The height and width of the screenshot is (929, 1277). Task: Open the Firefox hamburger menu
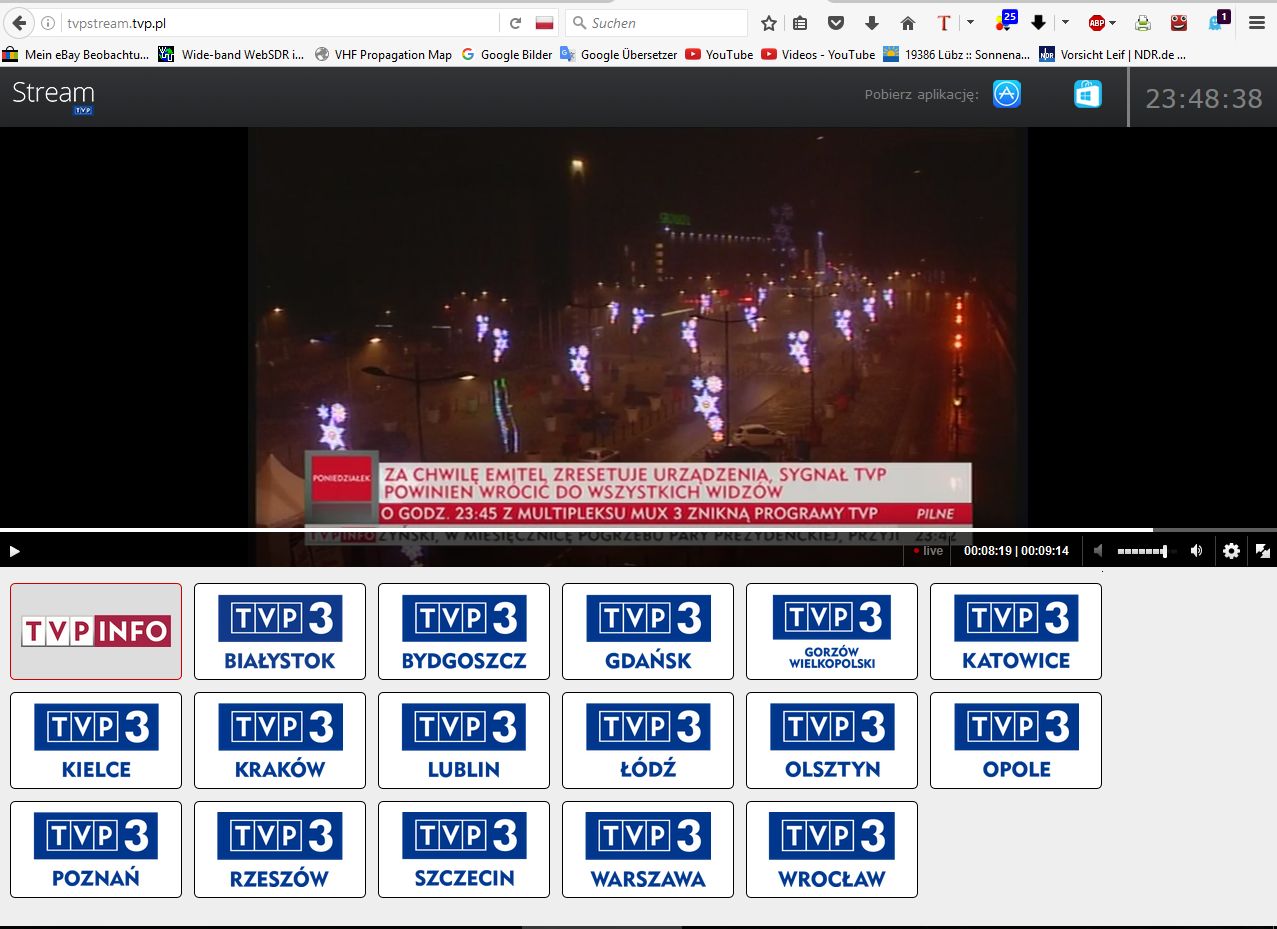(1257, 23)
